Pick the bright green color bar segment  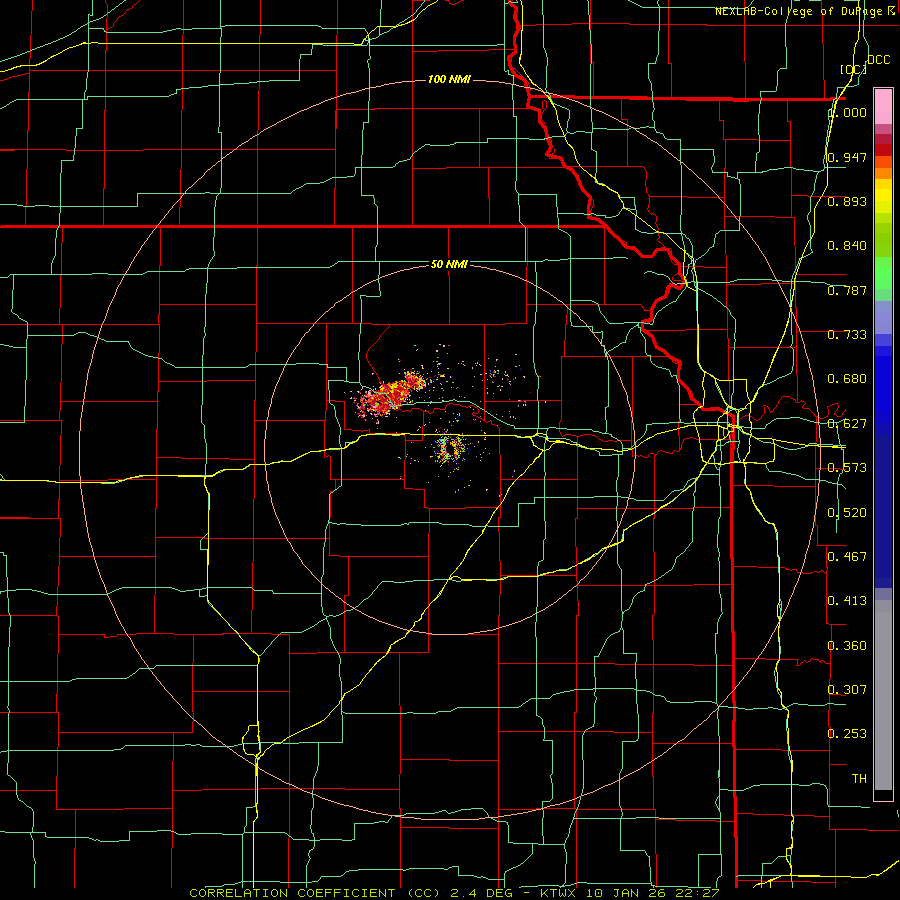tap(883, 273)
